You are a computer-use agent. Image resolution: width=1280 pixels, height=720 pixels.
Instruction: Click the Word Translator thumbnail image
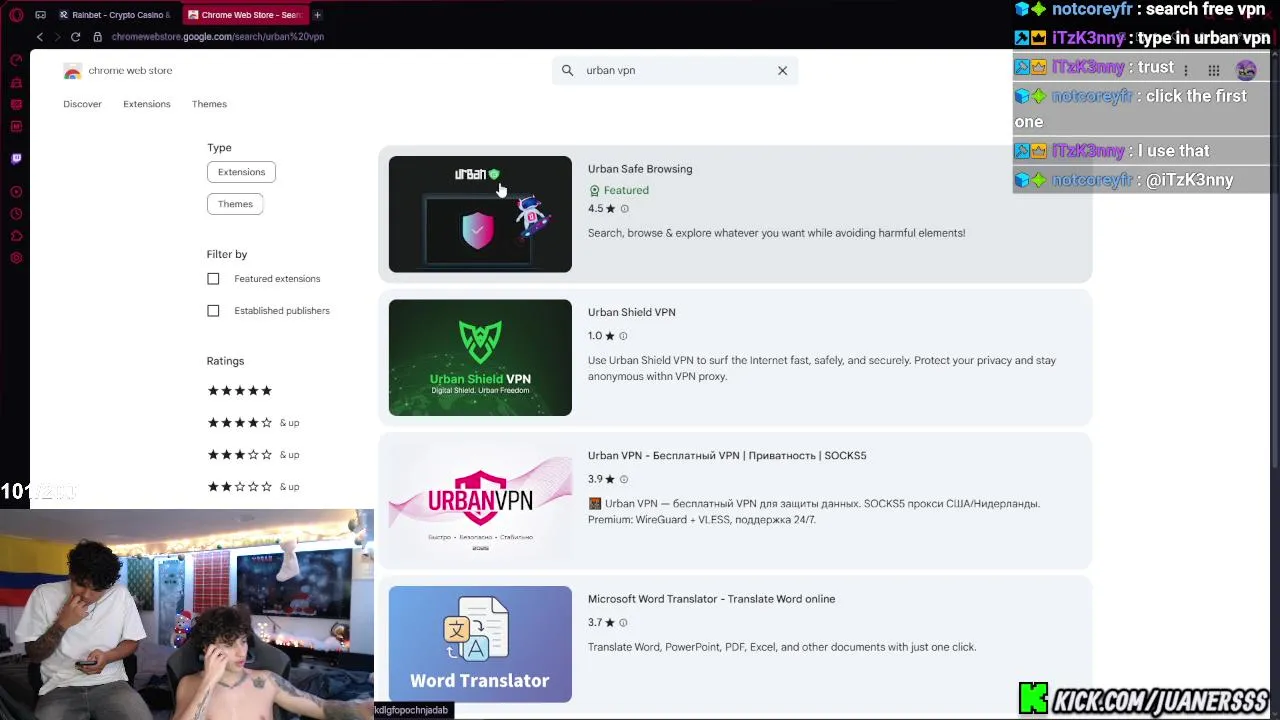coord(480,644)
